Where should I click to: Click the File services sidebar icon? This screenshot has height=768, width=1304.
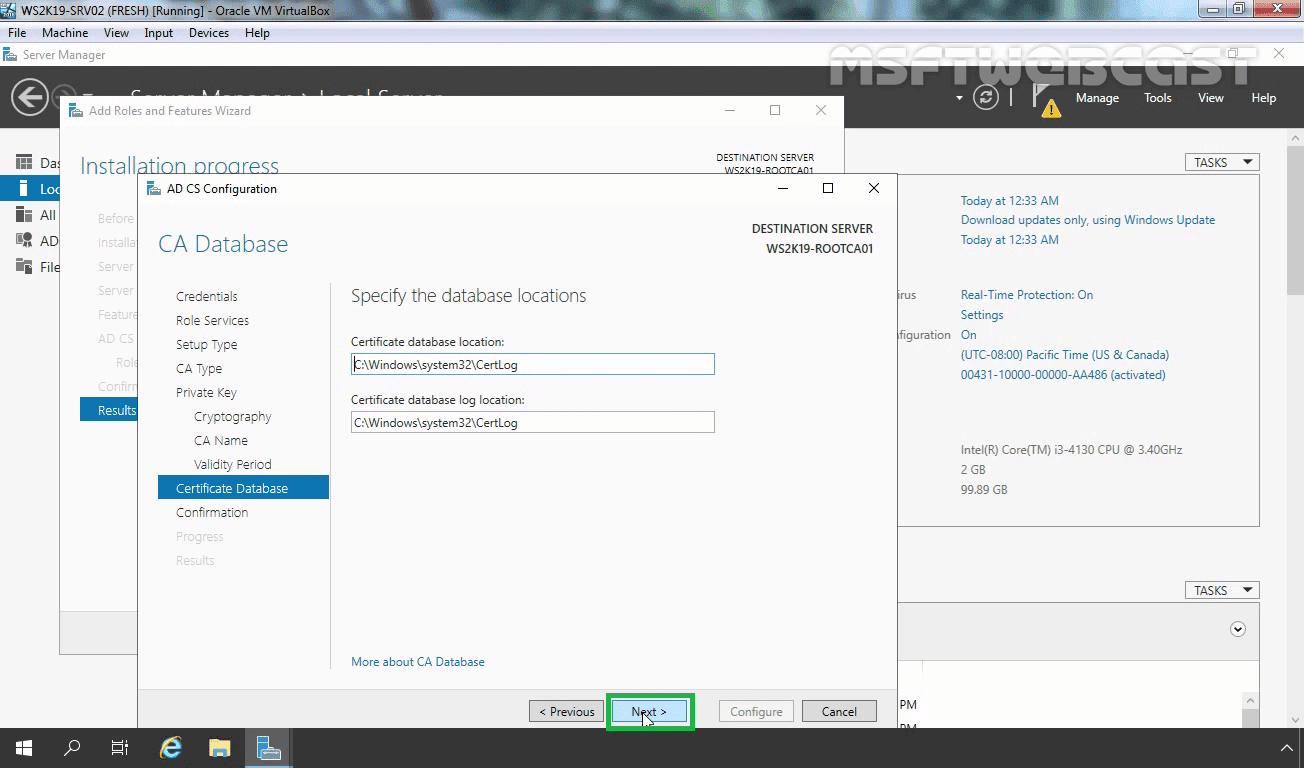point(24,266)
